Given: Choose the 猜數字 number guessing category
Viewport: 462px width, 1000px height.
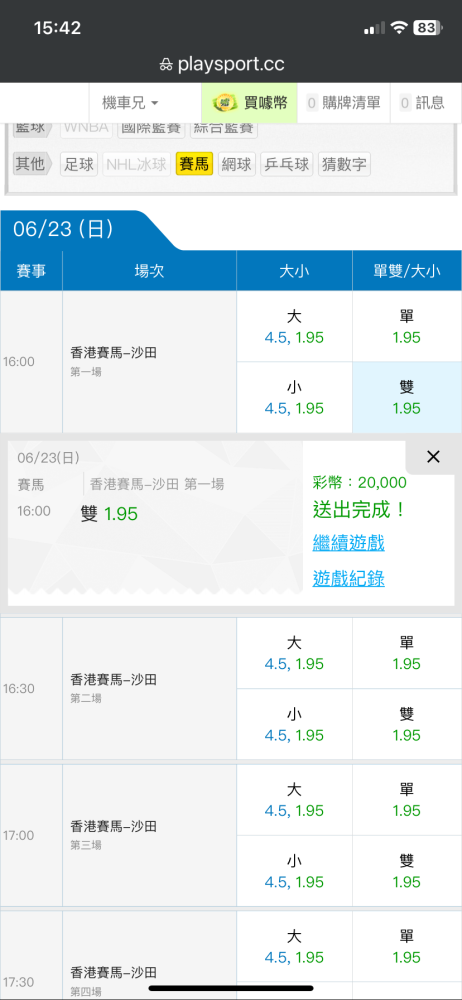Looking at the screenshot, I should (344, 165).
